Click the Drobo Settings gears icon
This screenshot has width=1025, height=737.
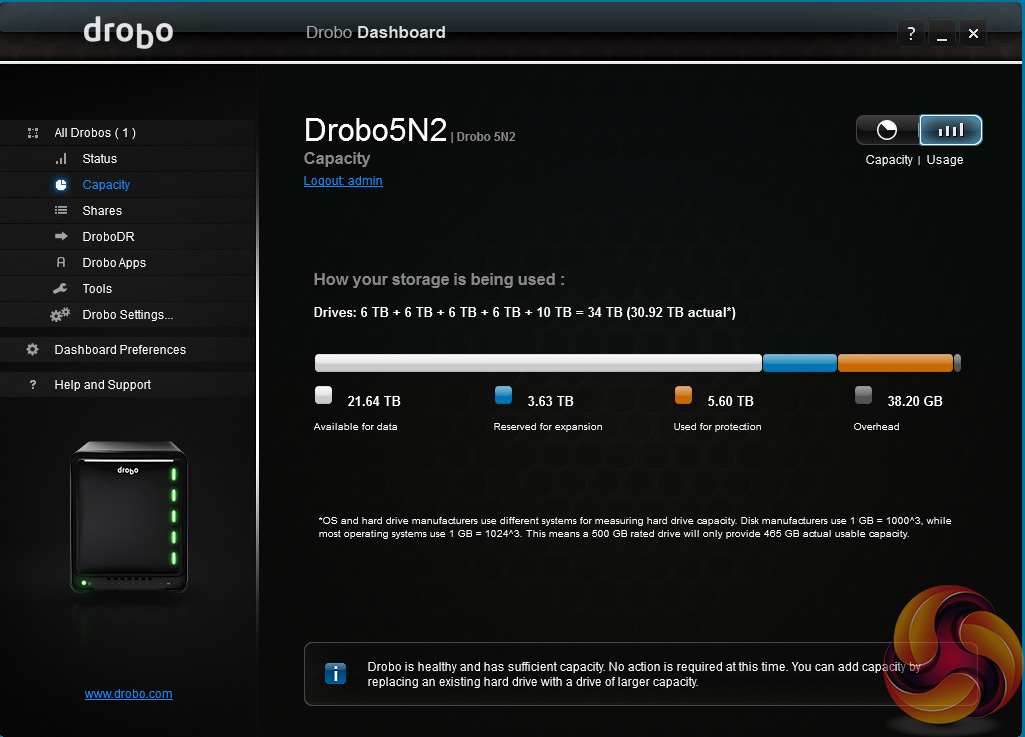(x=60, y=315)
